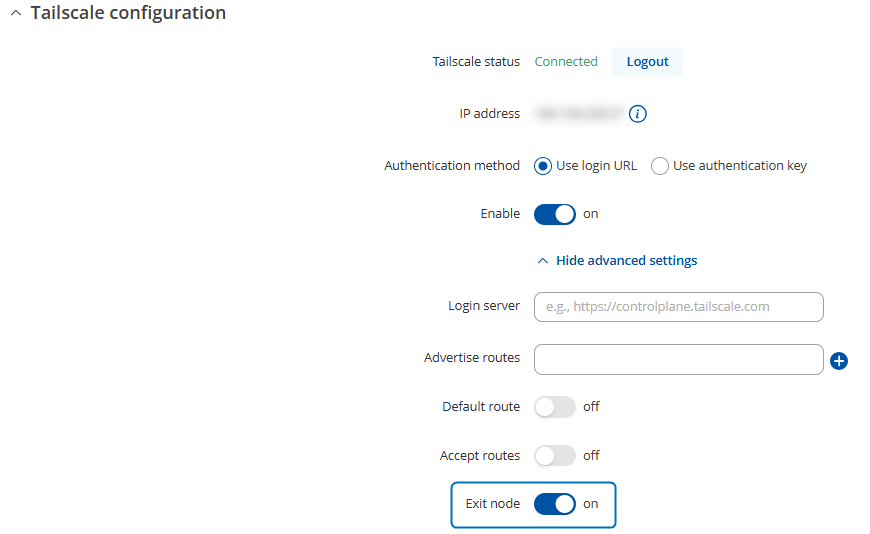The width and height of the screenshot is (870, 534).
Task: Click the Tailscale configuration heading
Action: coord(128,13)
